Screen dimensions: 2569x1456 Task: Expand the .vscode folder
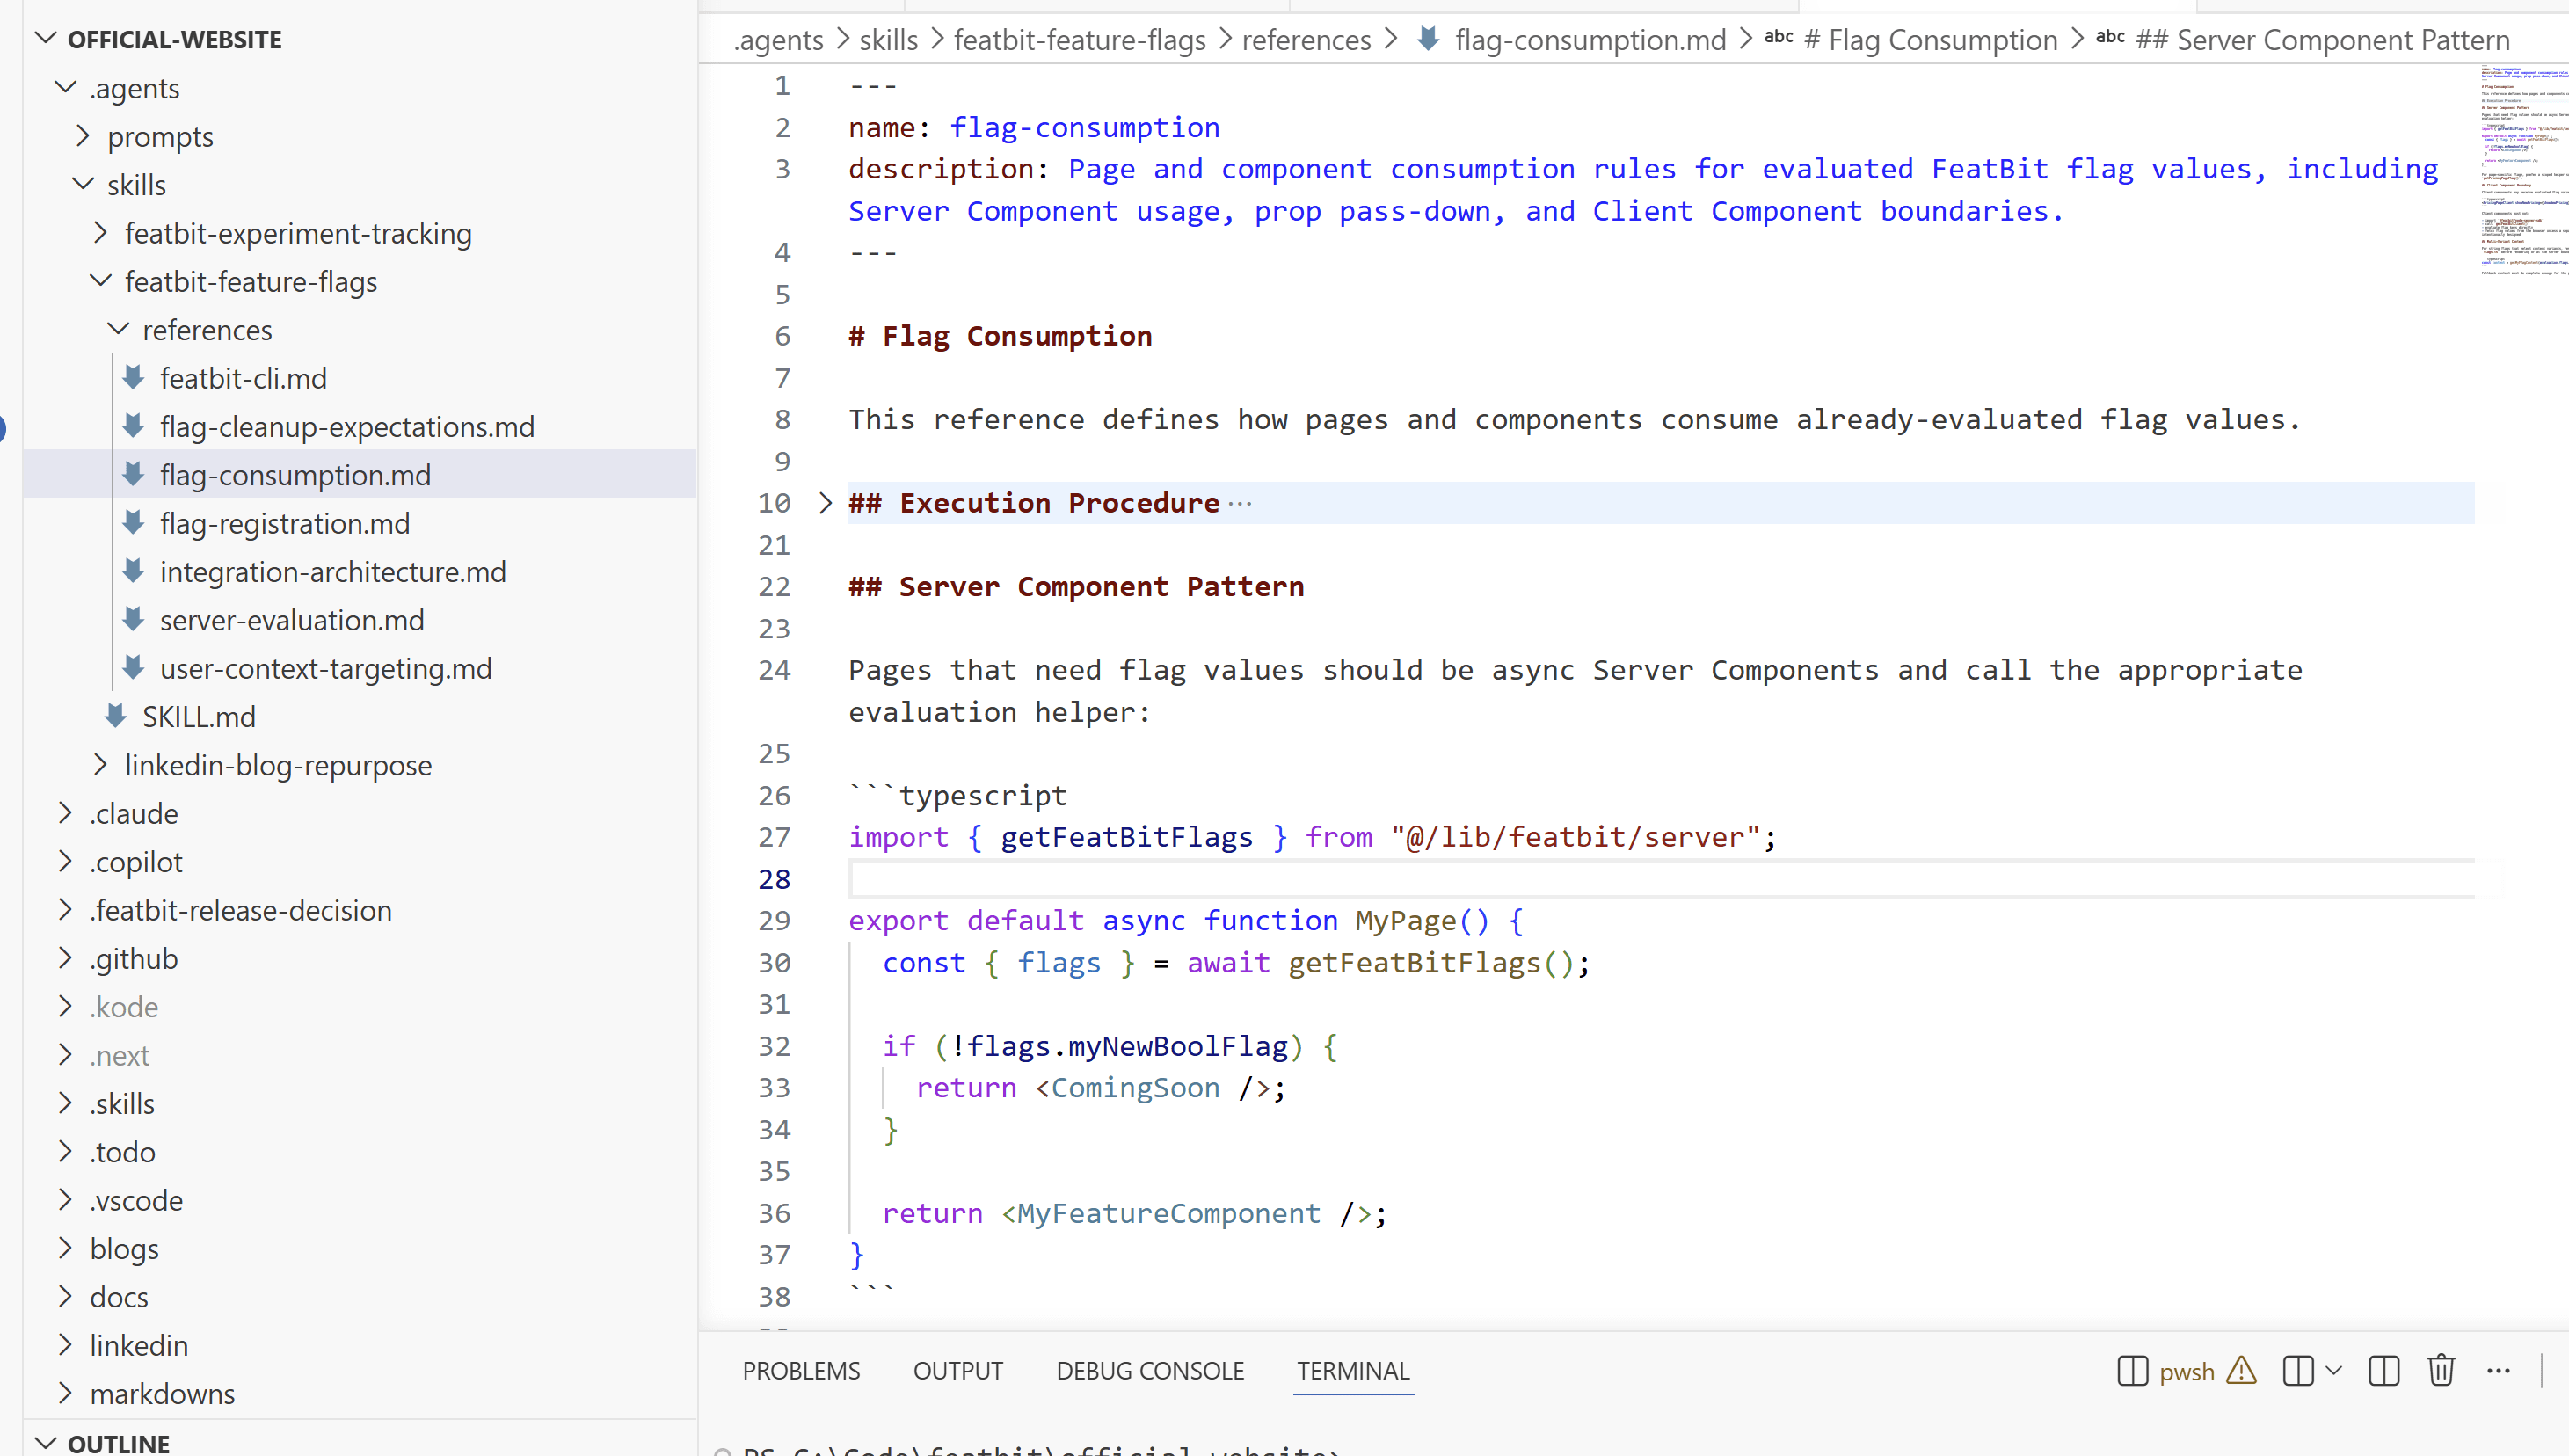pyautogui.click(x=66, y=1199)
